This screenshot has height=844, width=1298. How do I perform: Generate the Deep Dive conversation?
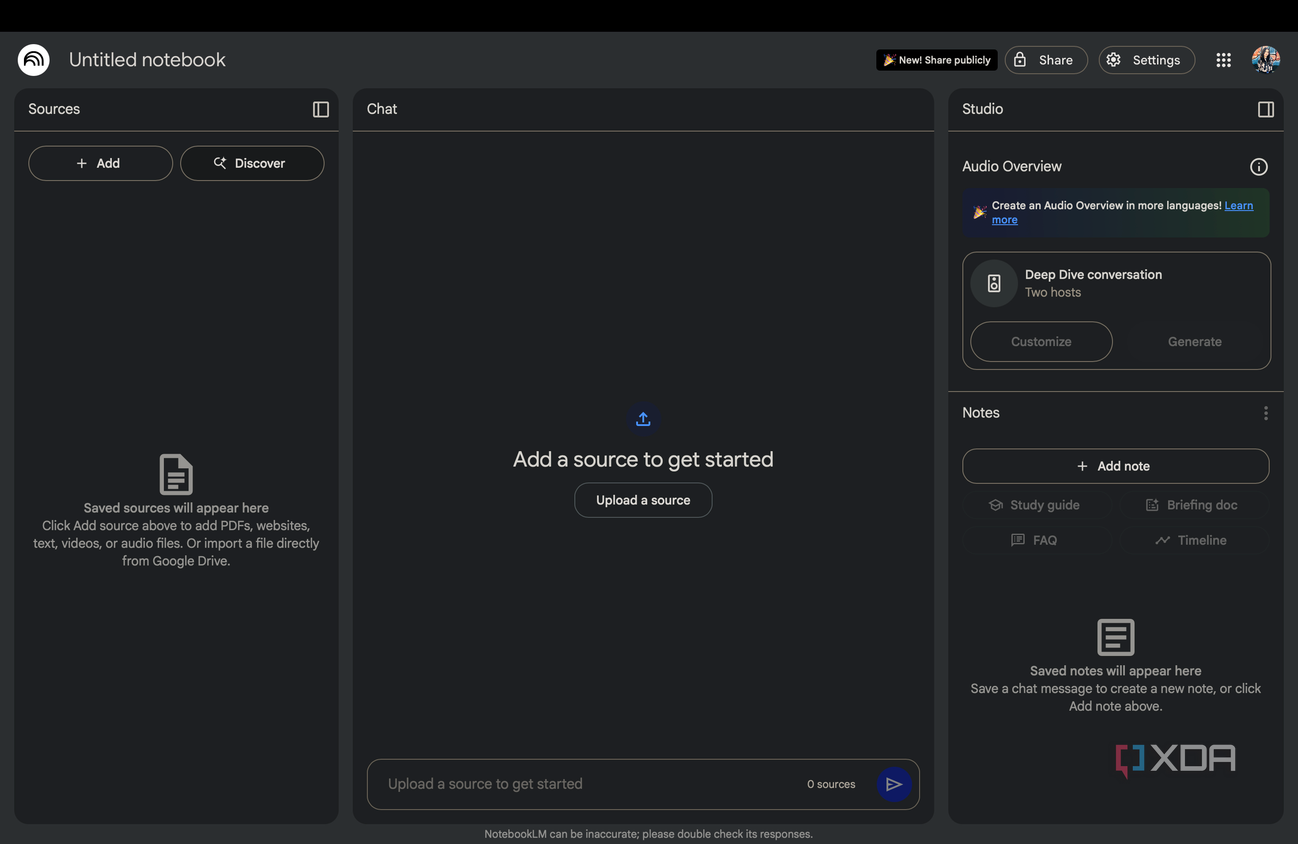(1195, 342)
